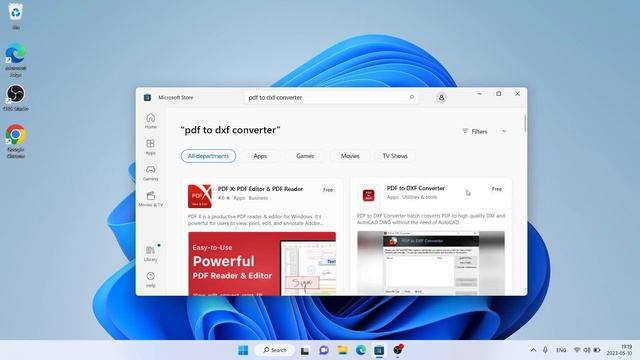Image resolution: width=640 pixels, height=360 pixels.
Task: Open clock and date in taskbar
Action: click(x=619, y=350)
